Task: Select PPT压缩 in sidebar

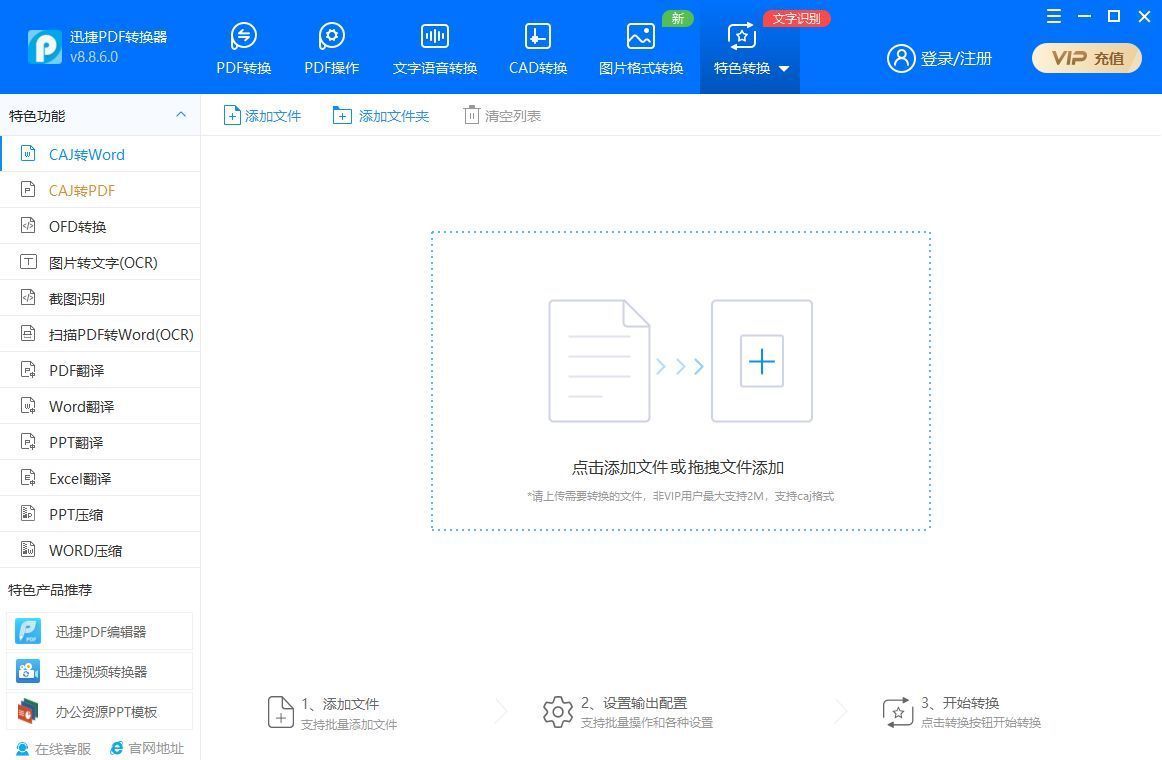Action: click(100, 514)
